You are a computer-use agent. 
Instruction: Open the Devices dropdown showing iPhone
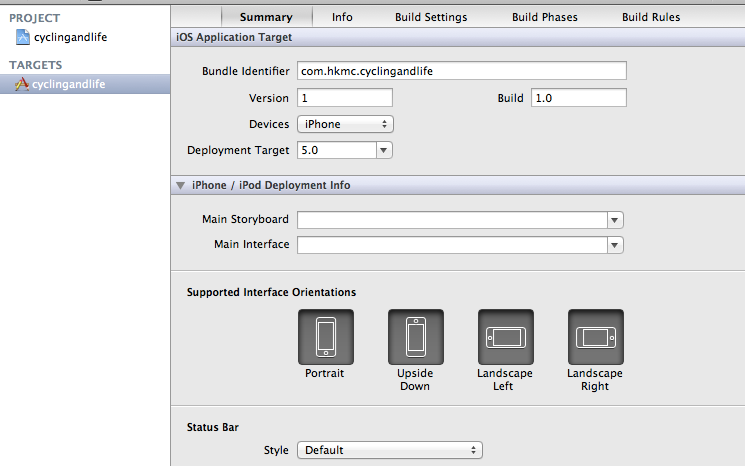pyautogui.click(x=345, y=124)
